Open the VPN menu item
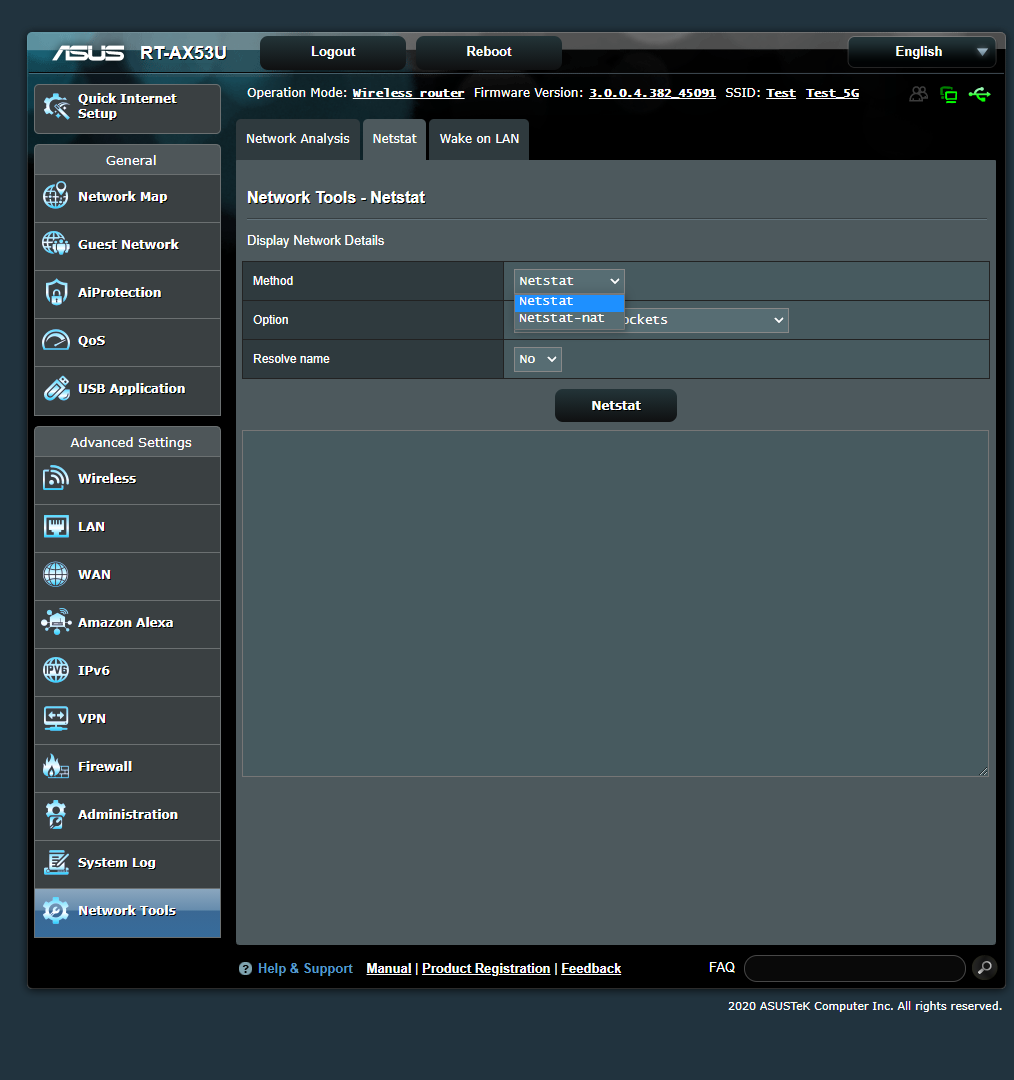The width and height of the screenshot is (1014, 1080). 127,720
